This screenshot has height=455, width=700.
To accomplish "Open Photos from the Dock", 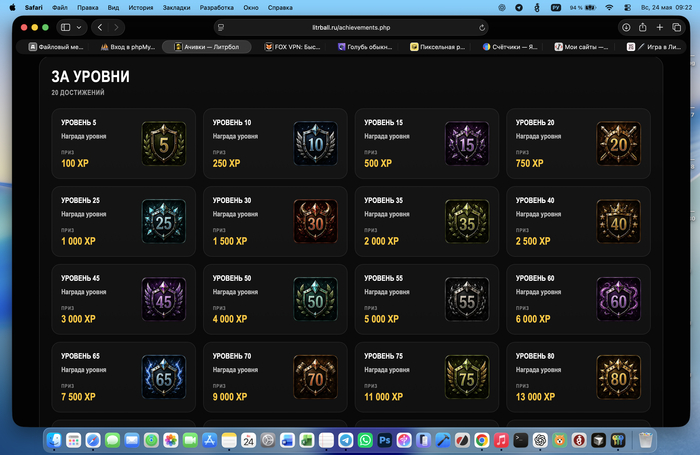I will 171,441.
